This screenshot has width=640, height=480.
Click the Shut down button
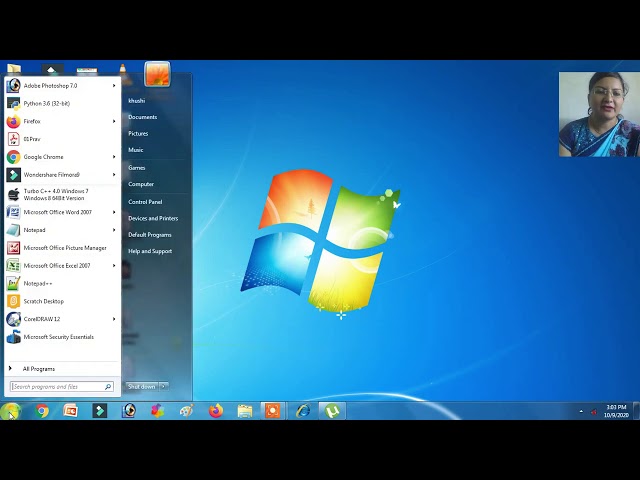142,387
